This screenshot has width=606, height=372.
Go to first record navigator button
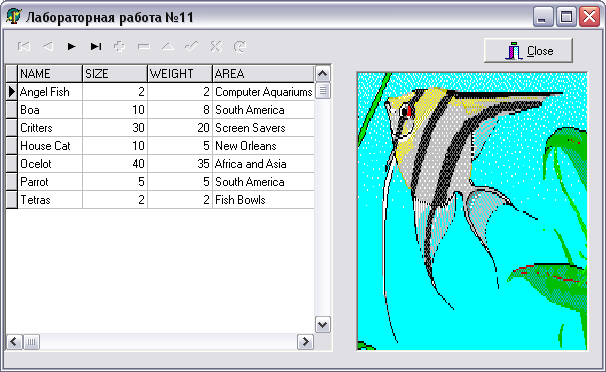pos(24,47)
